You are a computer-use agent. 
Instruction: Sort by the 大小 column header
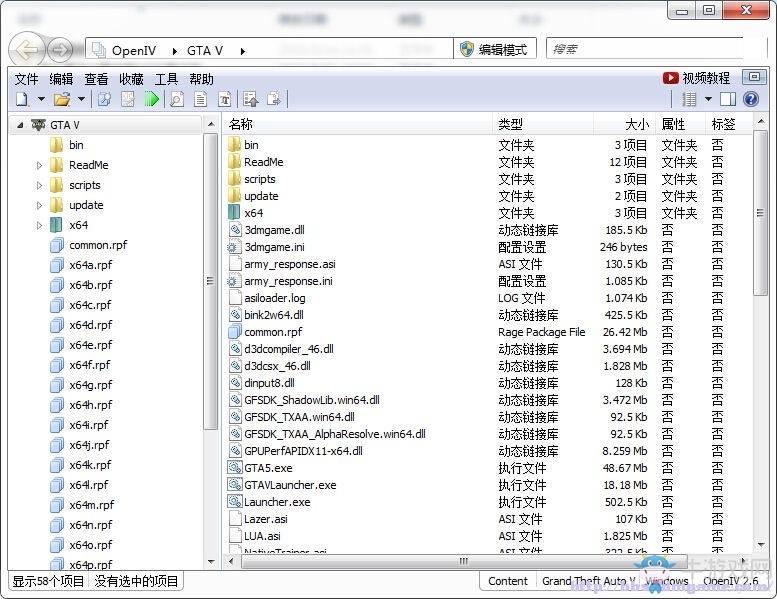point(624,124)
